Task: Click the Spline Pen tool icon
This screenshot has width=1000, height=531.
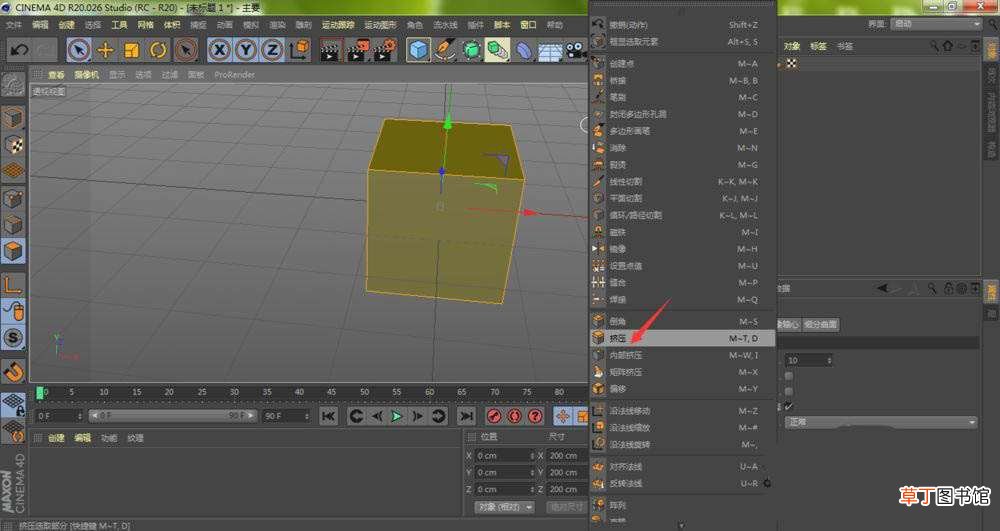Action: (445, 50)
